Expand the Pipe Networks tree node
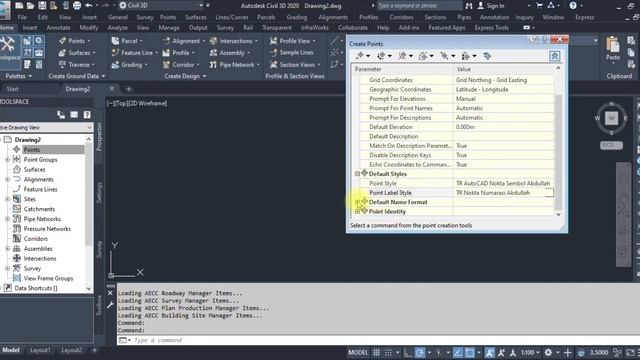 pyautogui.click(x=7, y=219)
